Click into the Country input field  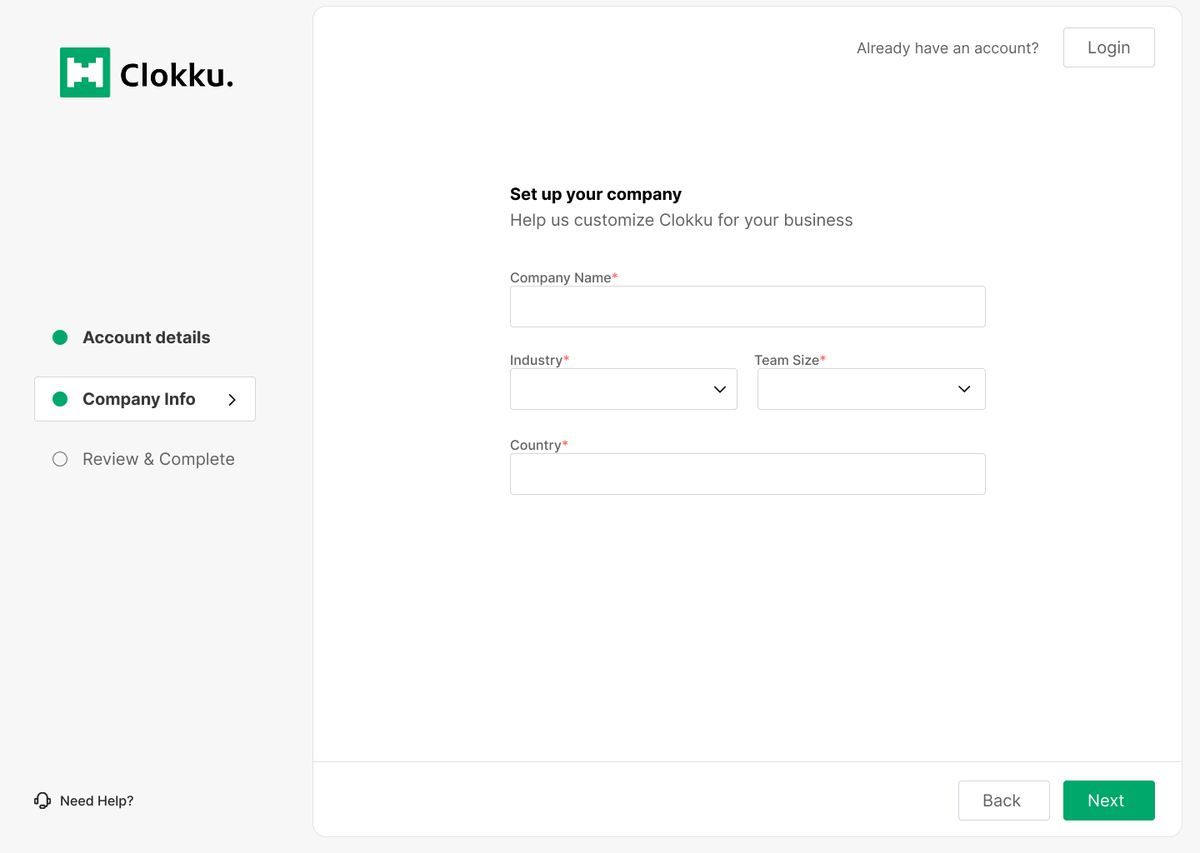coord(747,474)
